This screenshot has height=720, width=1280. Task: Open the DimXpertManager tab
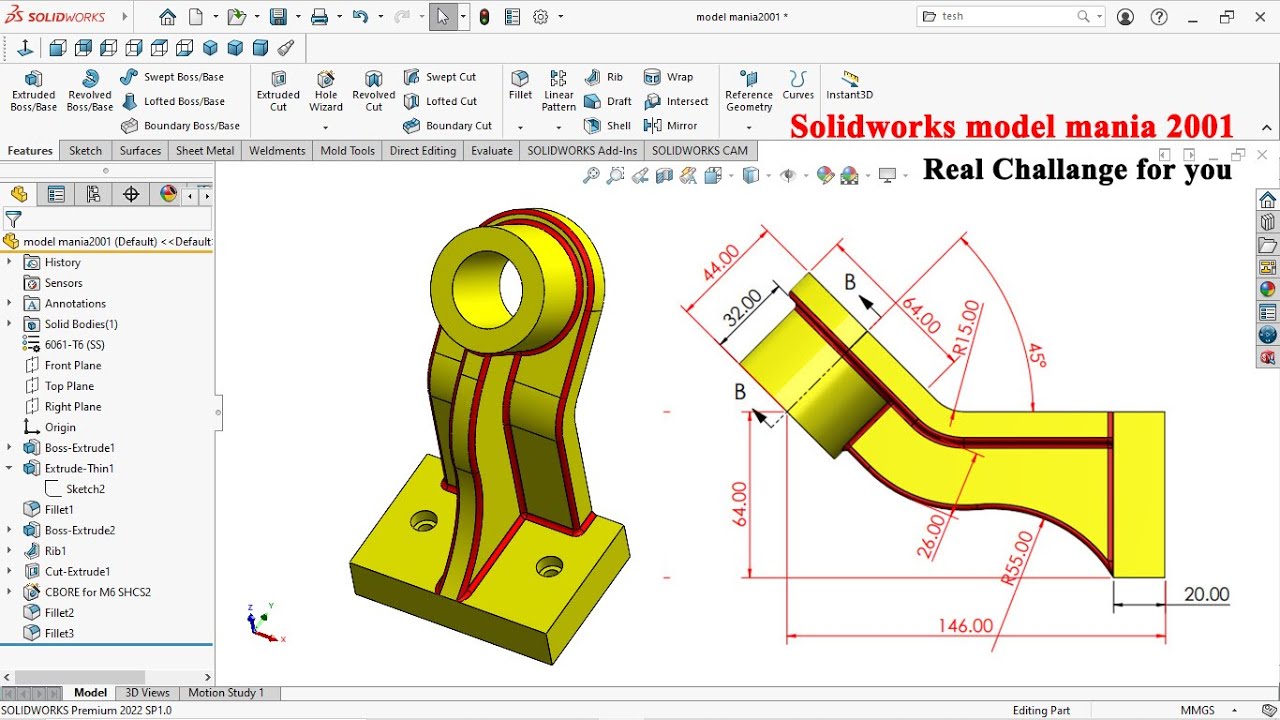click(x=131, y=194)
